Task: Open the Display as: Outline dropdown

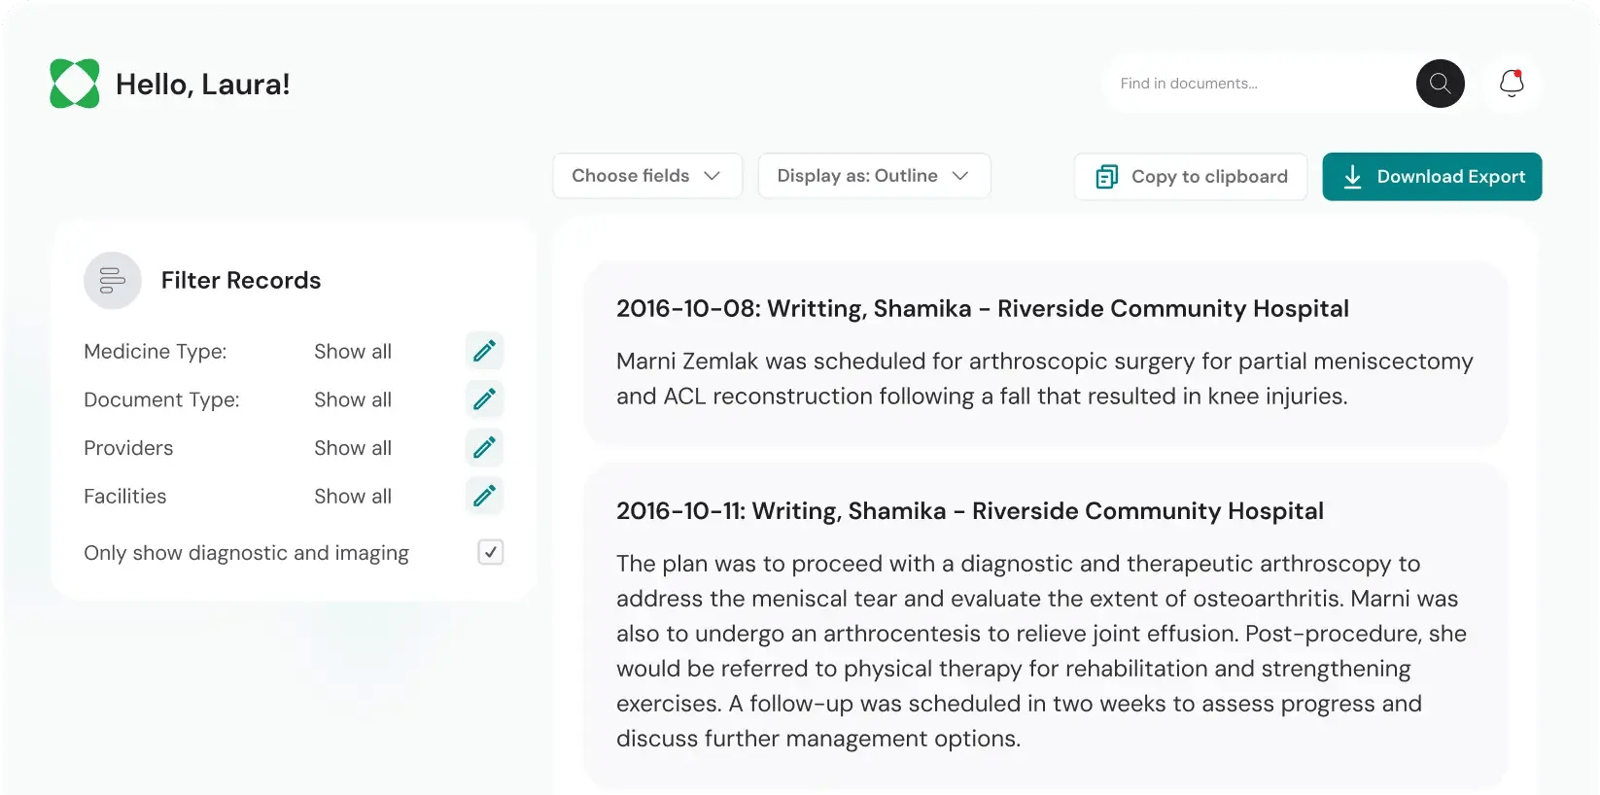Action: tap(874, 176)
